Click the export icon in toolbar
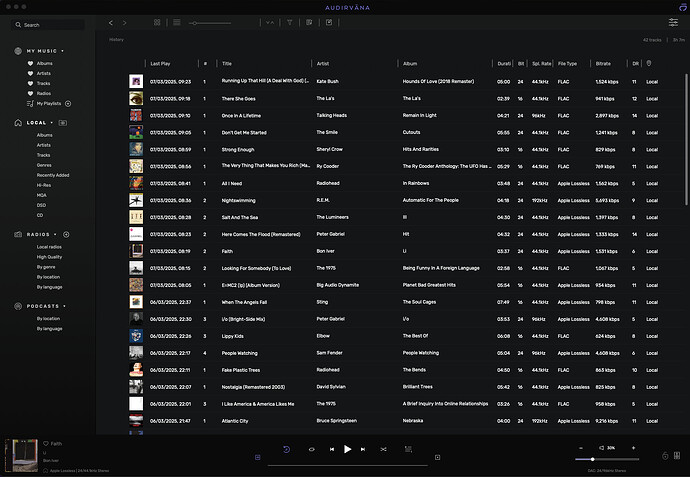690x477 pixels. point(329,22)
